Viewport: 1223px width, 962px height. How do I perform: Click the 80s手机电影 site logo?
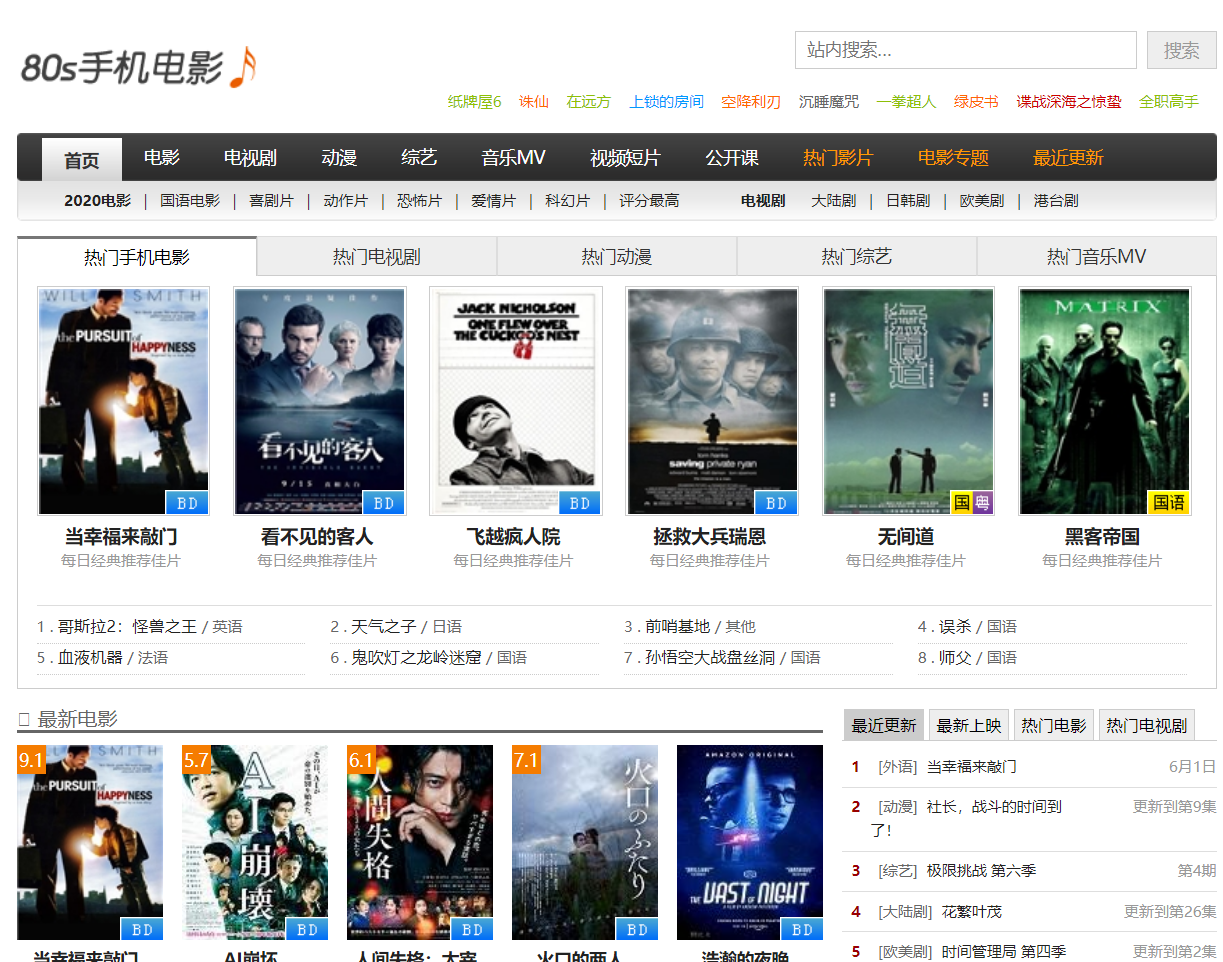click(x=138, y=67)
